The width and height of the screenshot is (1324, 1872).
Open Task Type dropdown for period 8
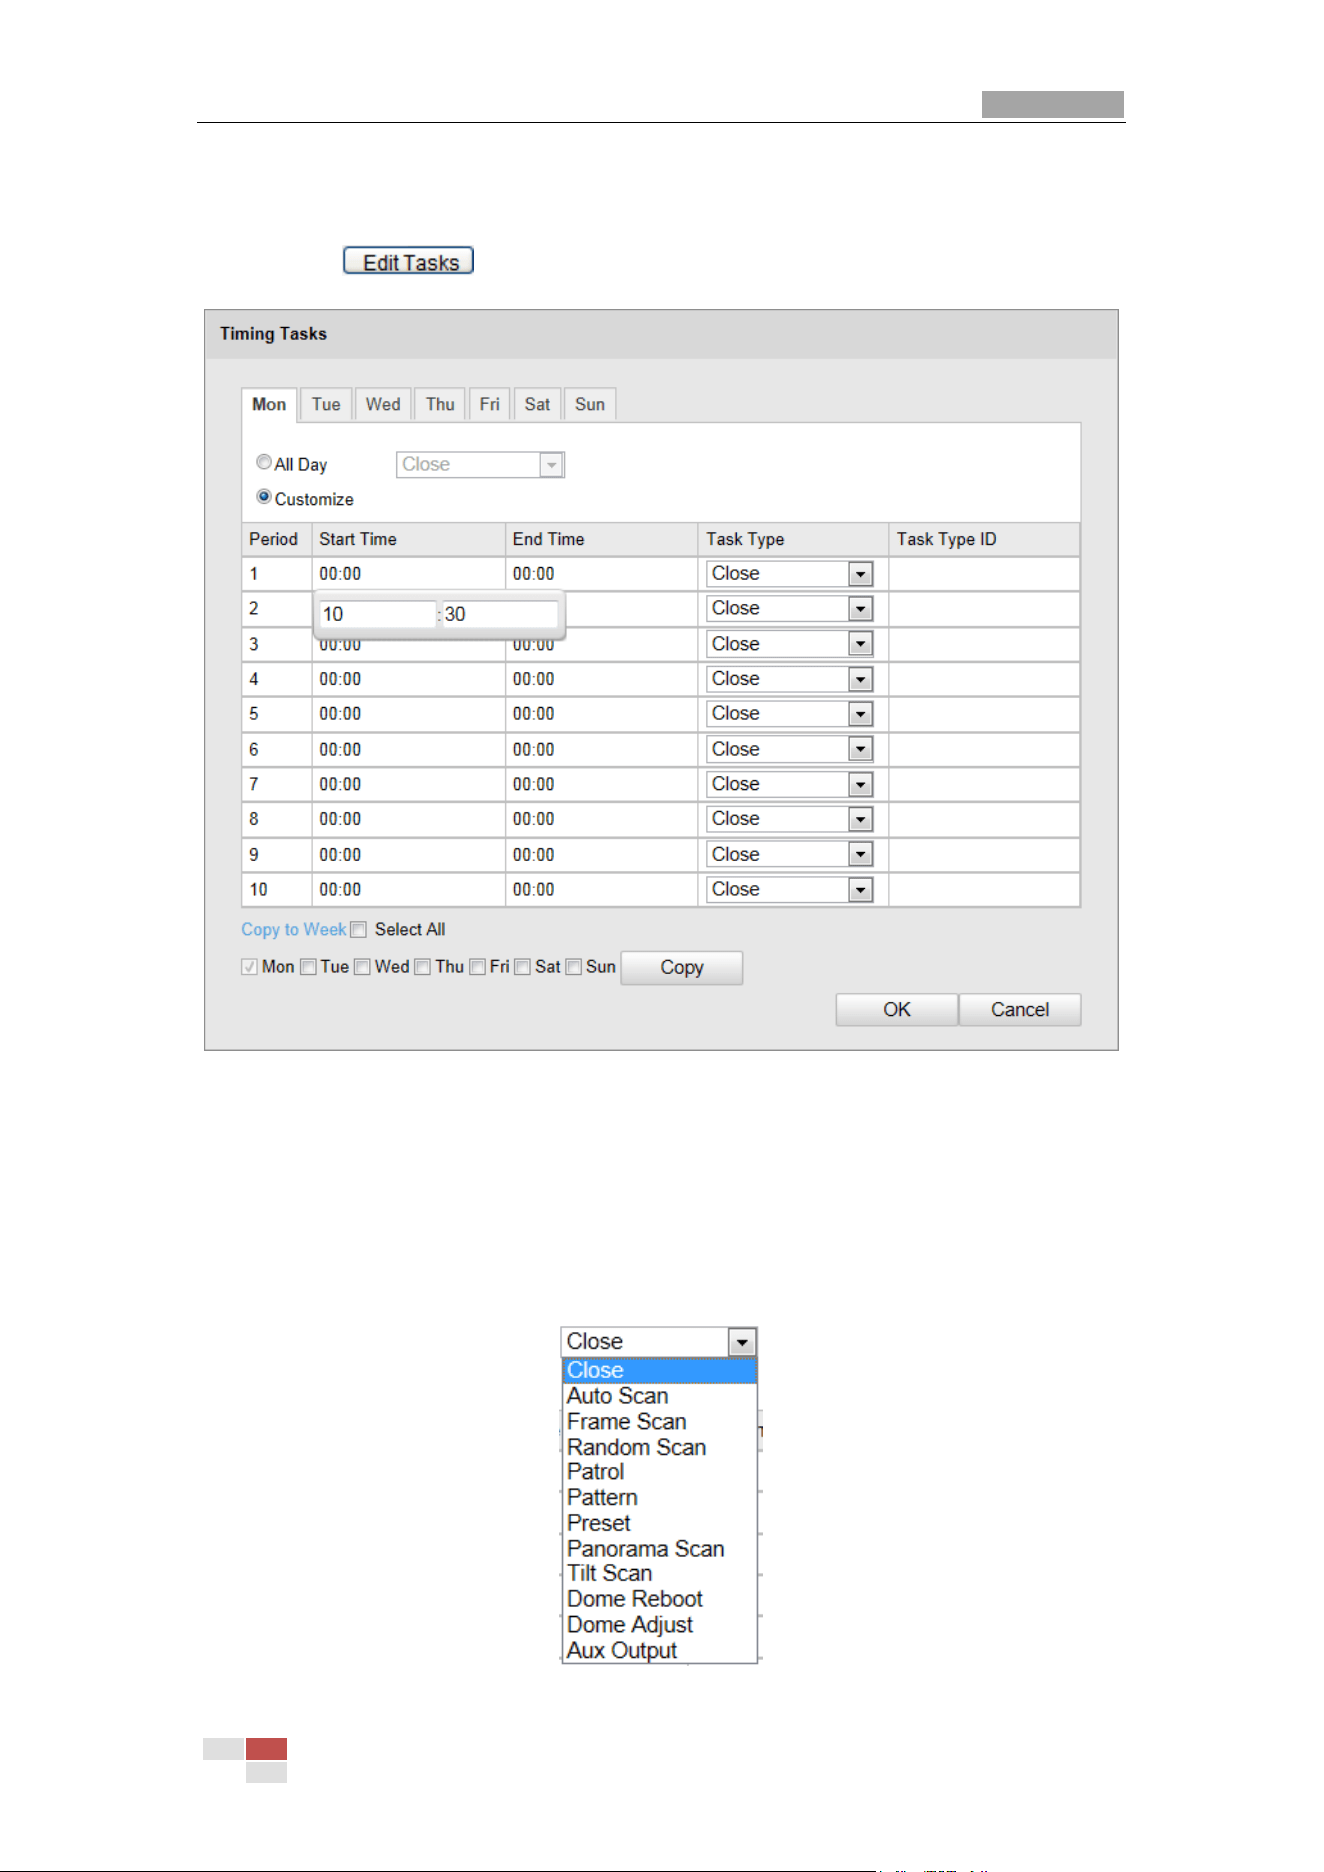(x=790, y=819)
